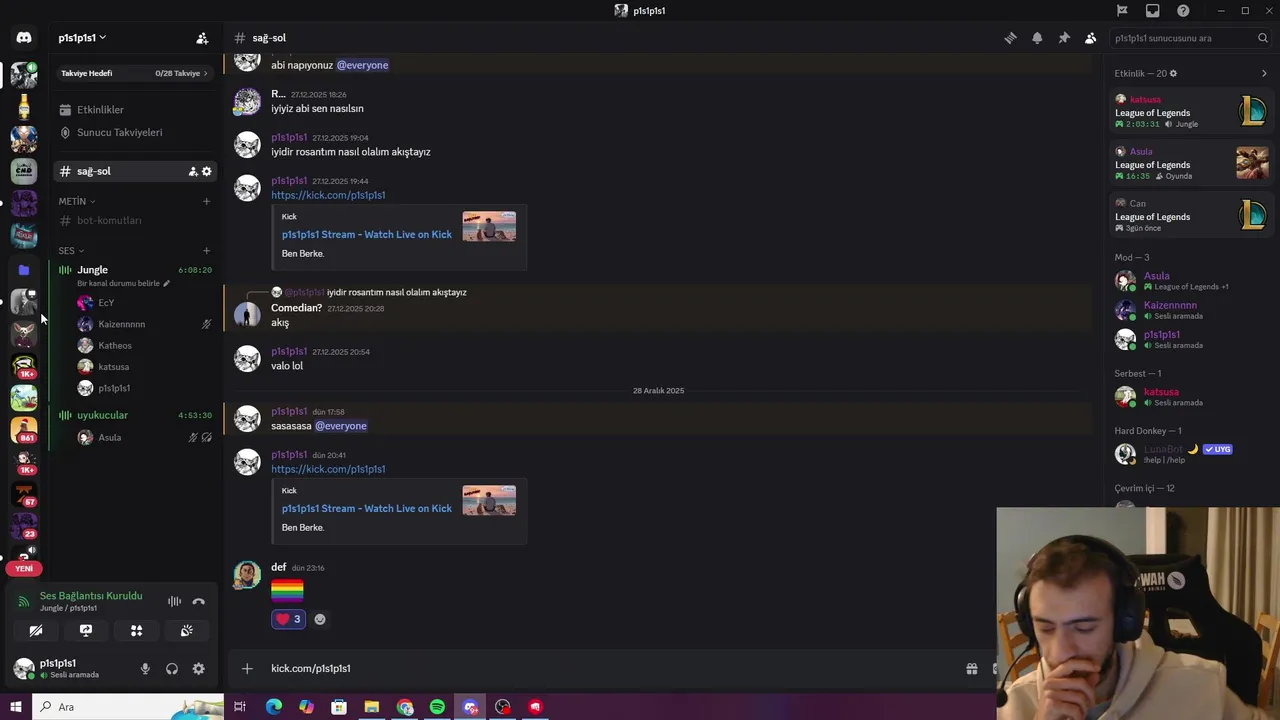Image resolution: width=1280 pixels, height=720 pixels.
Task: Open Sunucu Takviyeleri entry
Action: click(x=134, y=132)
